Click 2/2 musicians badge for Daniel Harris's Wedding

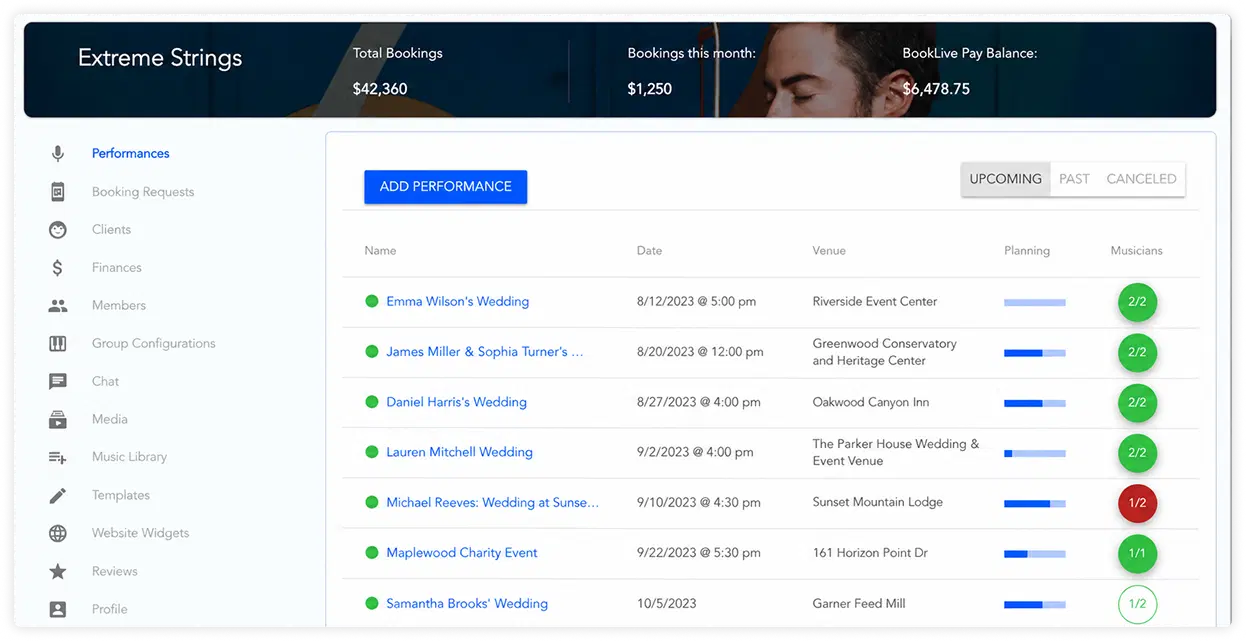pos(1137,402)
